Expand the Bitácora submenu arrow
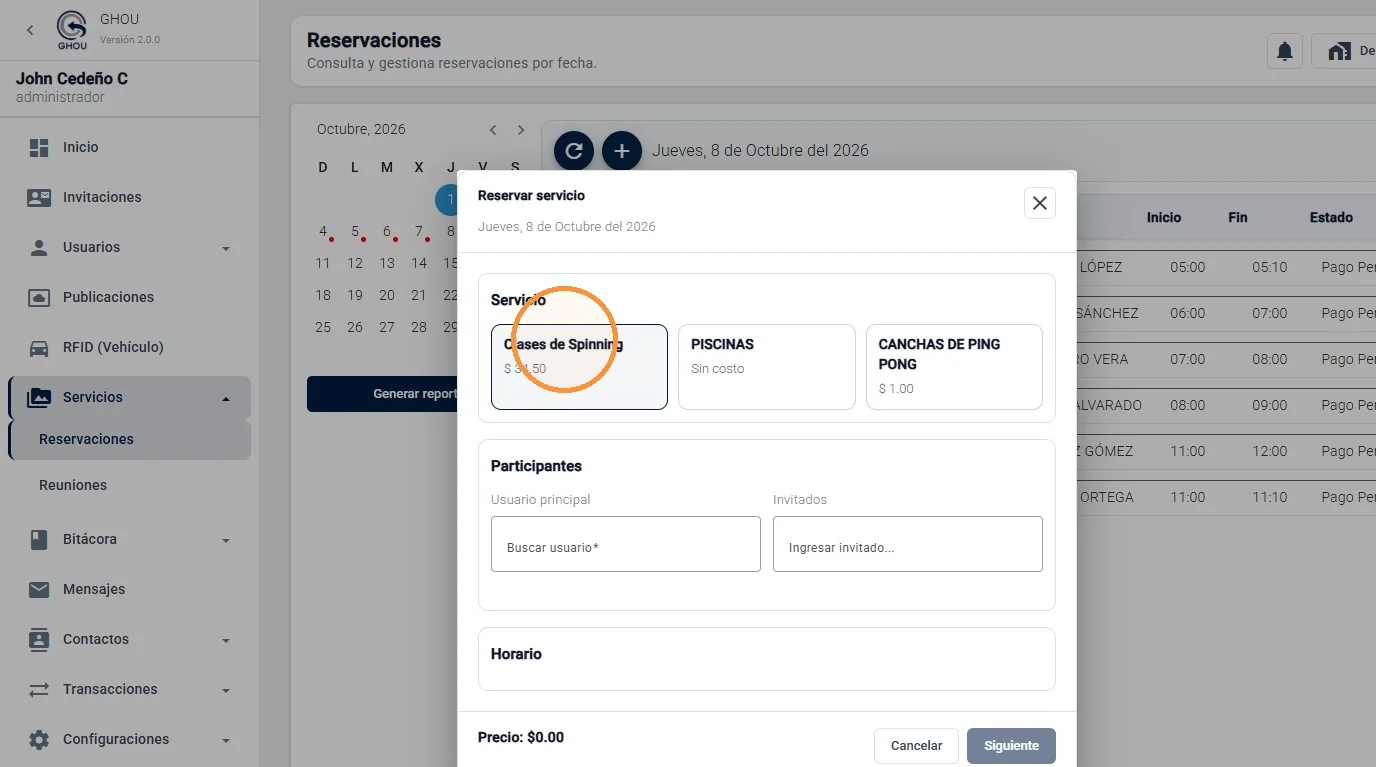 (x=226, y=540)
